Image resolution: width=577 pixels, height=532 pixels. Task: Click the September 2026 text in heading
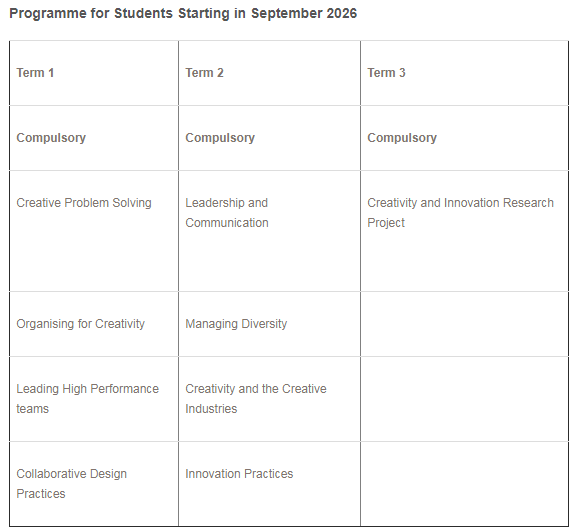coord(304,14)
